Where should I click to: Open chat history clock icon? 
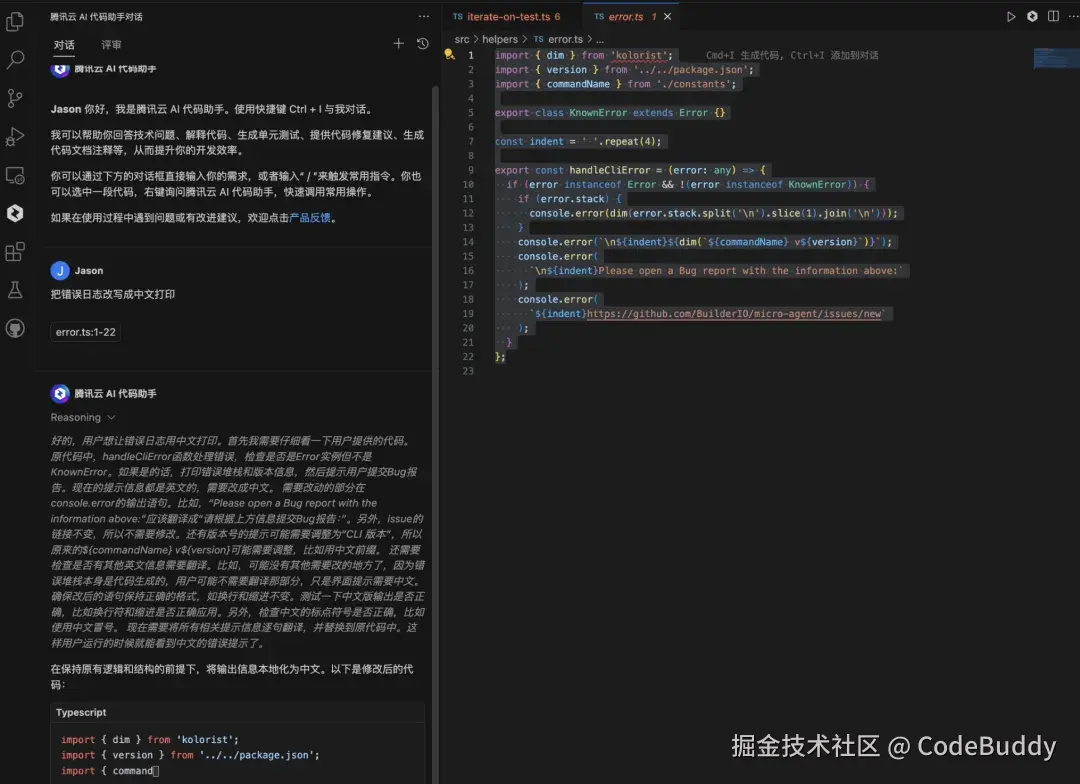point(422,43)
